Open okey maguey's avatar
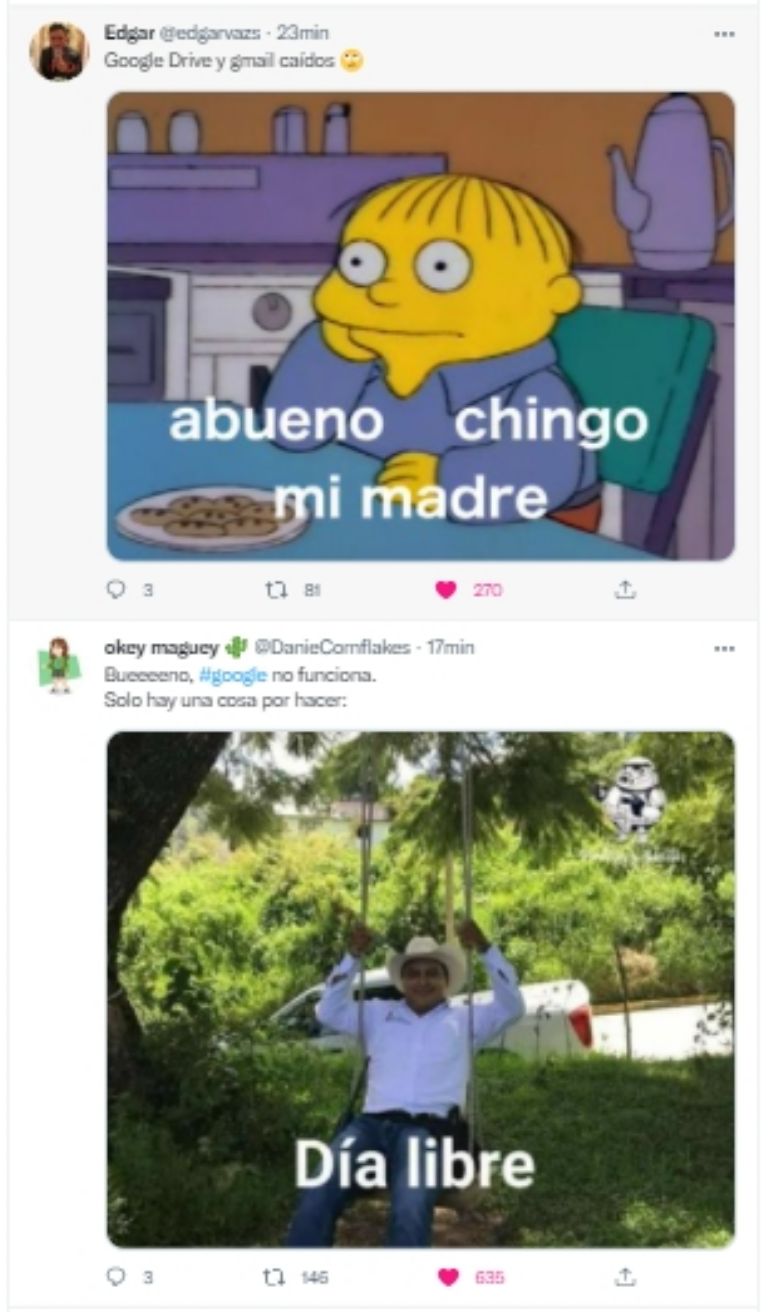Viewport: 768px width, 1312px height. 59,665
